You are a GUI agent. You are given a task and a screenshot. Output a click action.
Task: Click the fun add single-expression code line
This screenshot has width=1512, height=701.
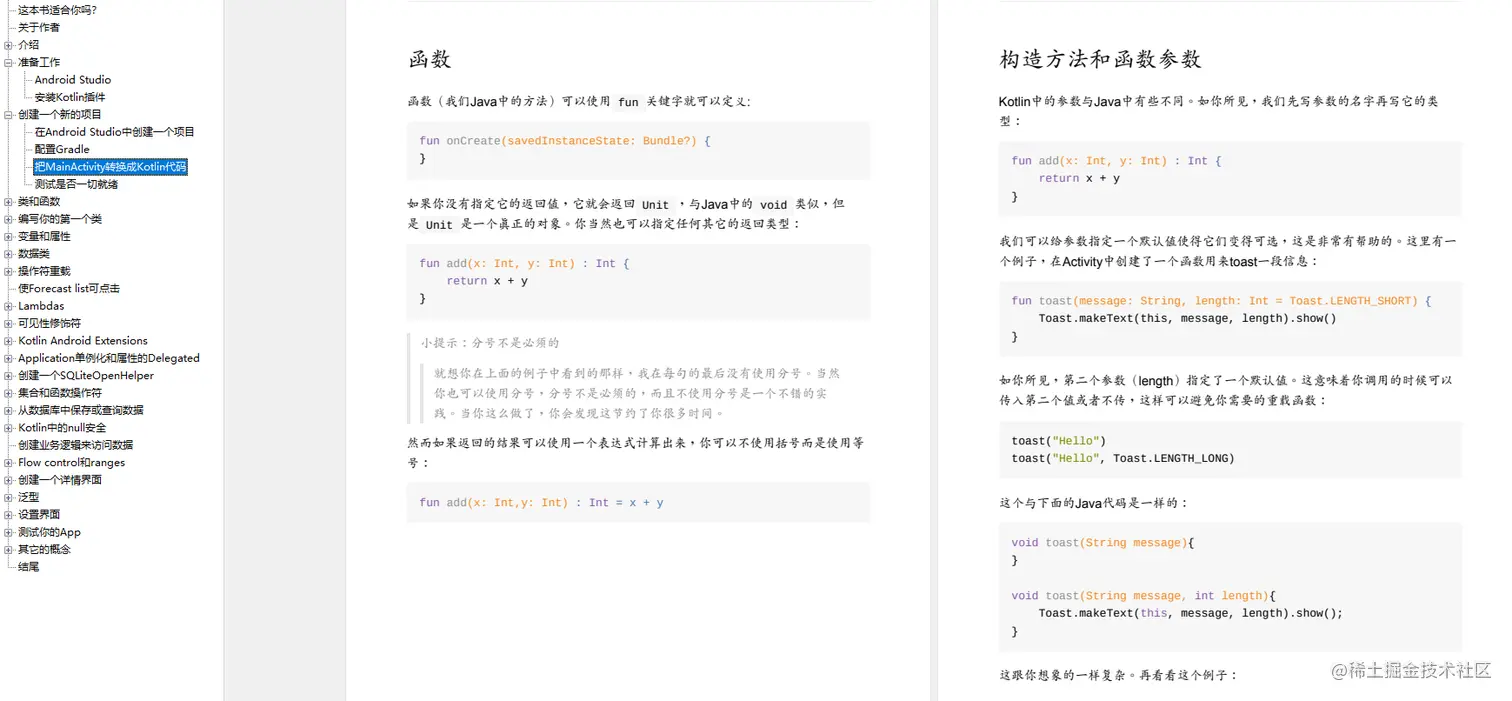(541, 503)
